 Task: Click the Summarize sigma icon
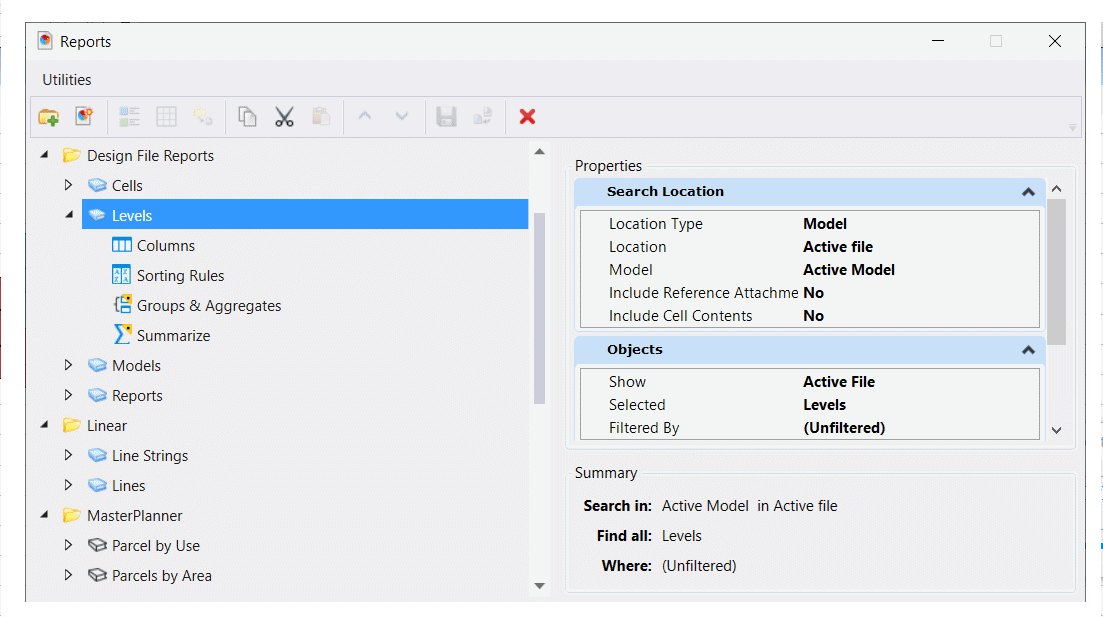coord(122,334)
